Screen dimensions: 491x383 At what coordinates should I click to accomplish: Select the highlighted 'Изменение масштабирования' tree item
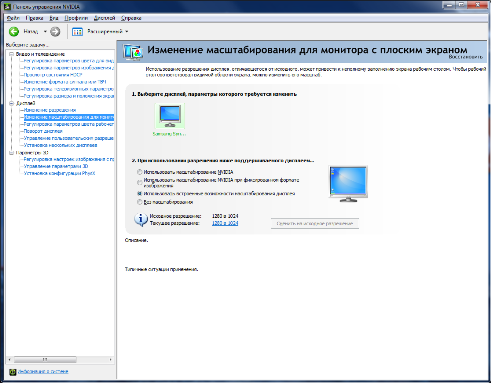69,117
